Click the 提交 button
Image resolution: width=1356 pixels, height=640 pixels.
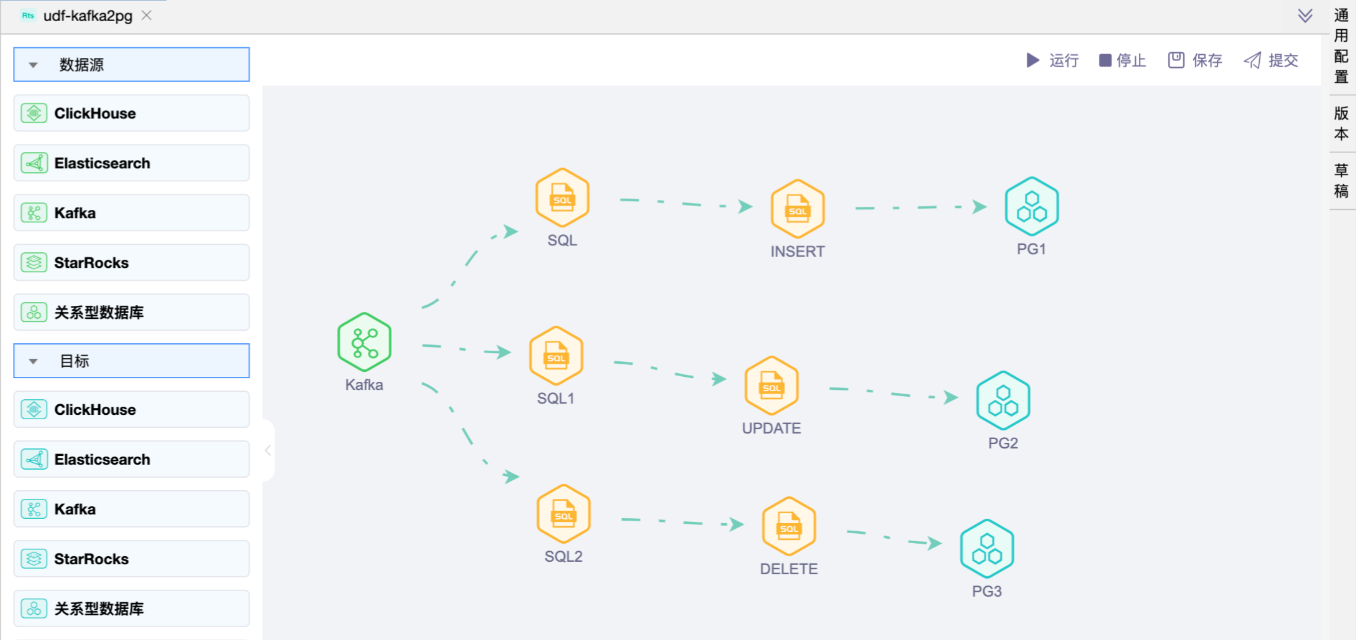[x=1271, y=61]
